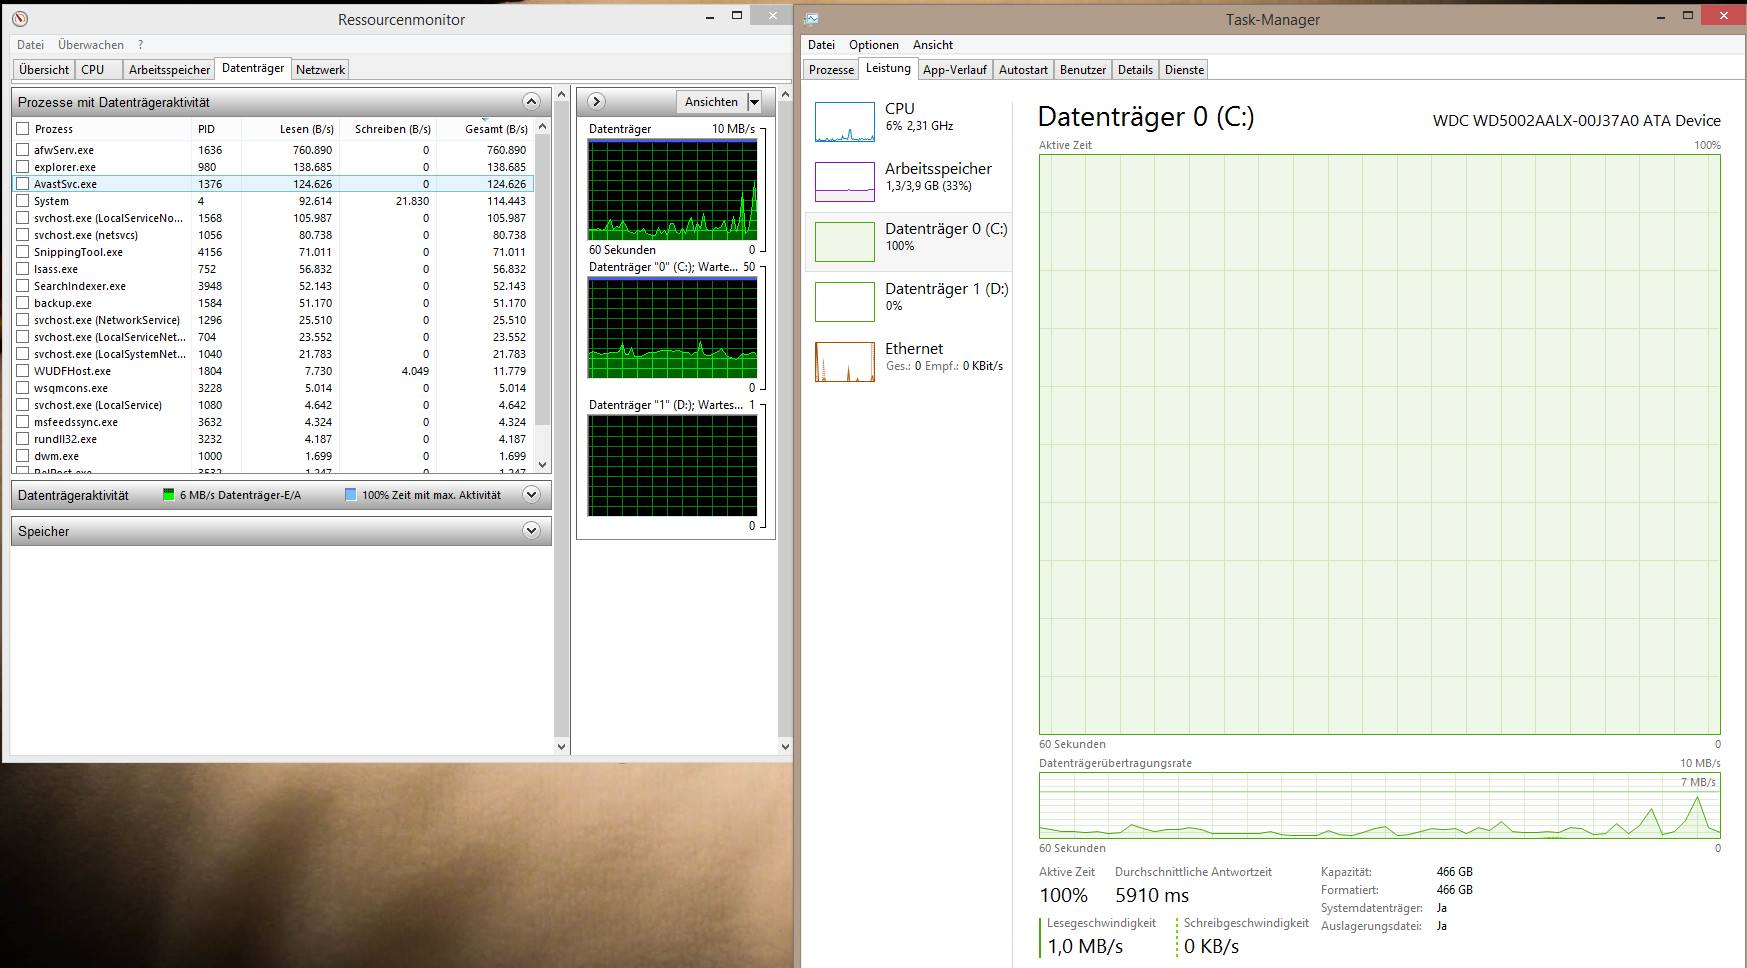
Task: Click the Ansichten button
Action: click(711, 102)
